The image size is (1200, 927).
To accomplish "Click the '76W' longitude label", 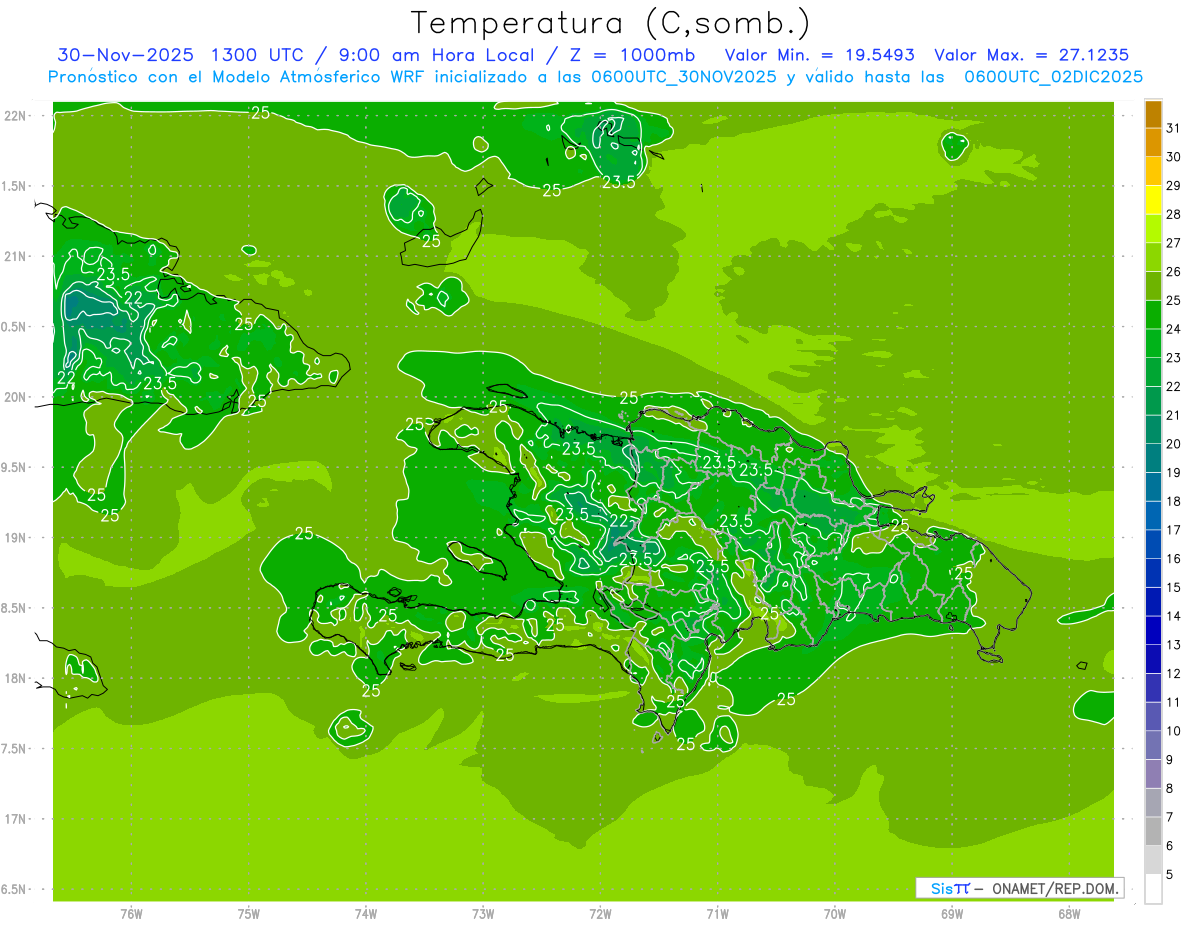I will [131, 914].
